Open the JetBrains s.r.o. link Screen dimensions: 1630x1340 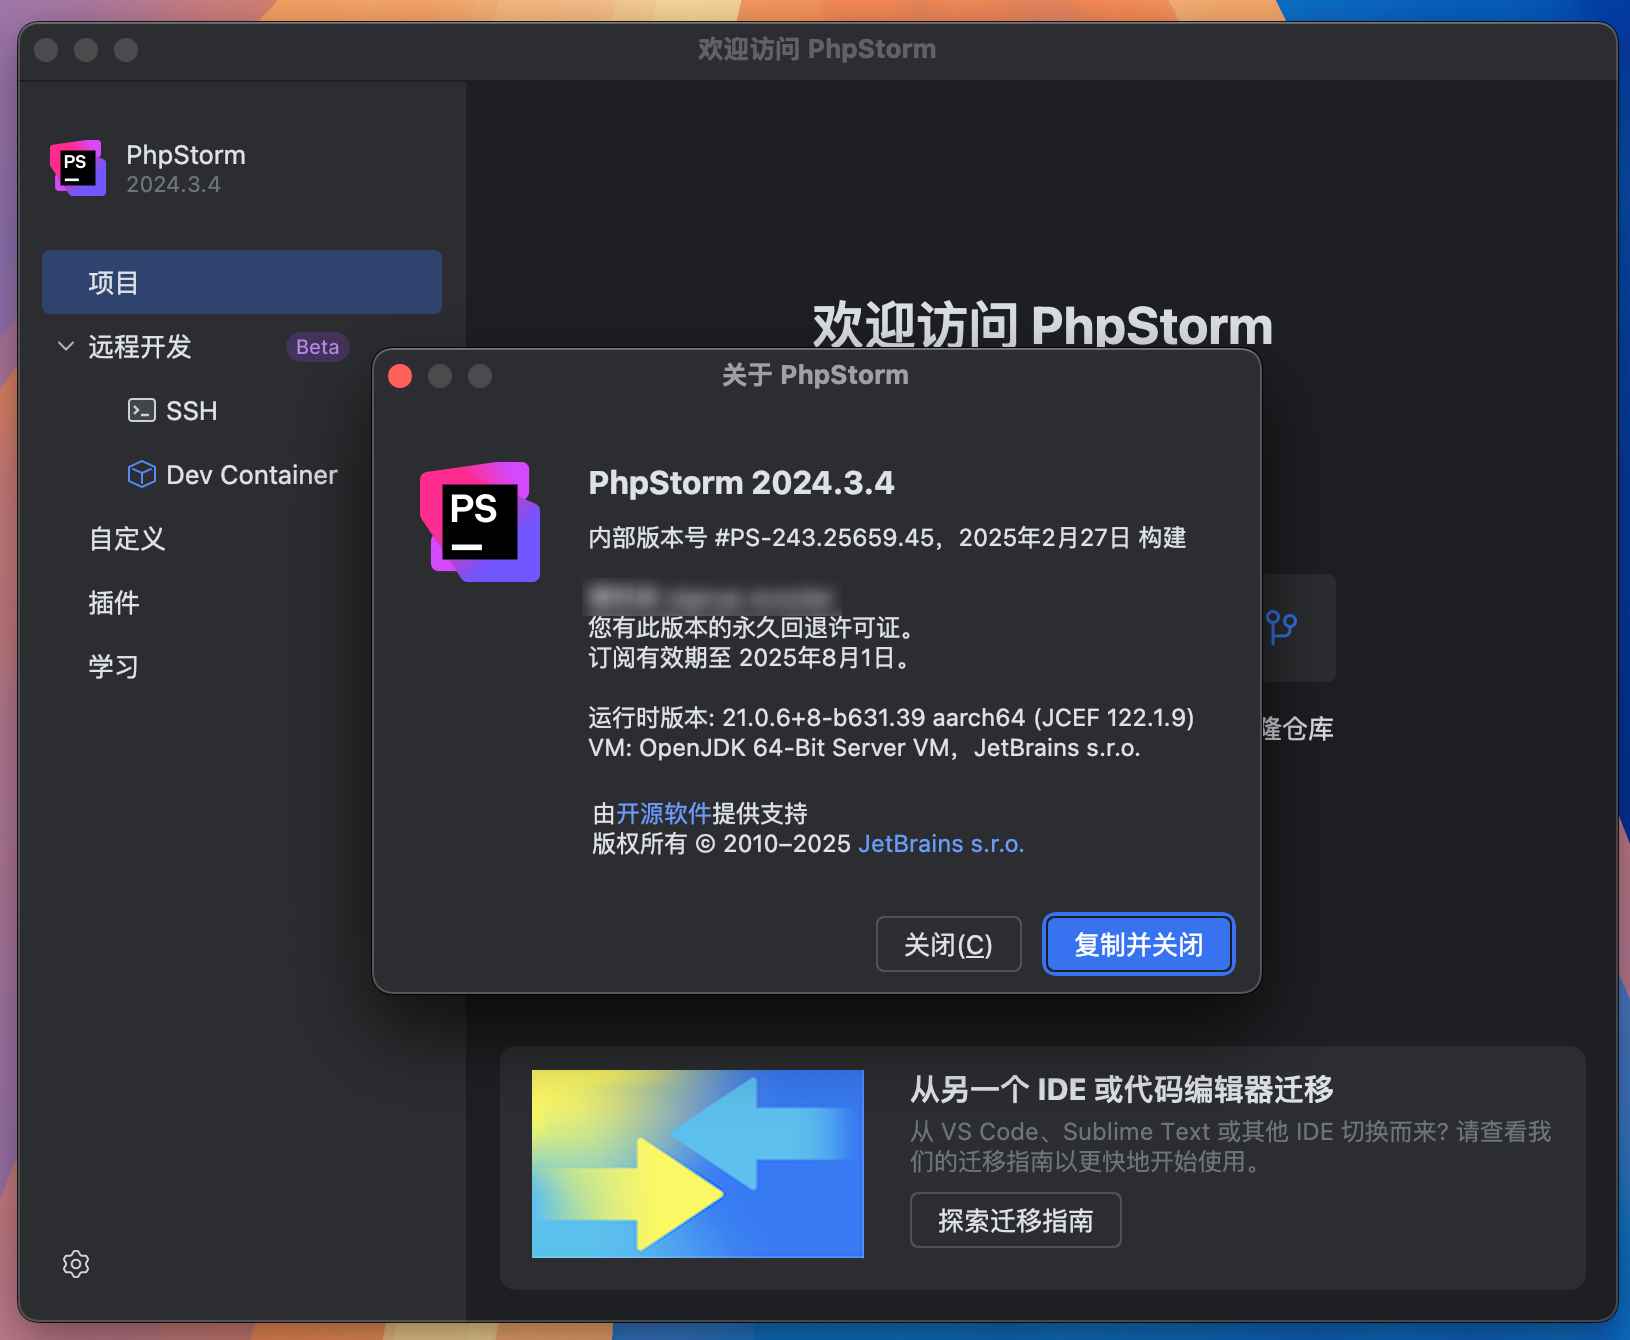pyautogui.click(x=941, y=844)
